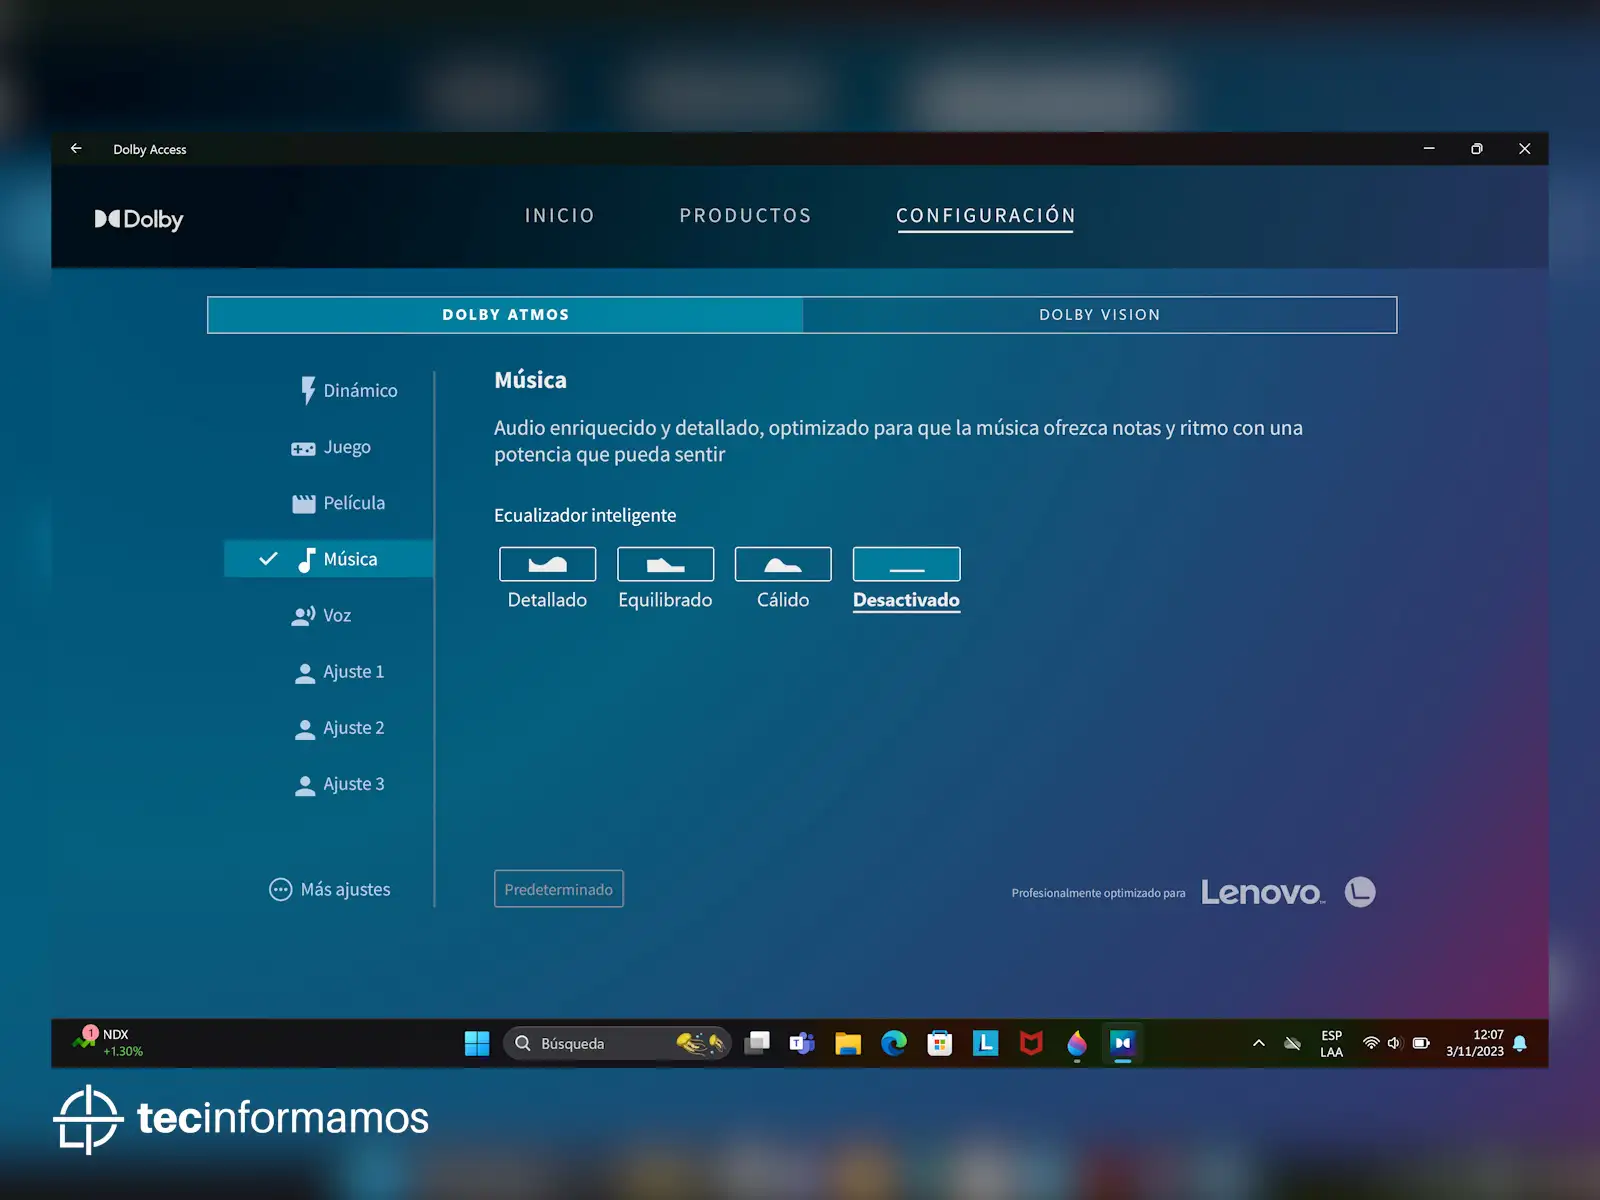
Task: Open custom profile Ajuste 2
Action: 339,728
